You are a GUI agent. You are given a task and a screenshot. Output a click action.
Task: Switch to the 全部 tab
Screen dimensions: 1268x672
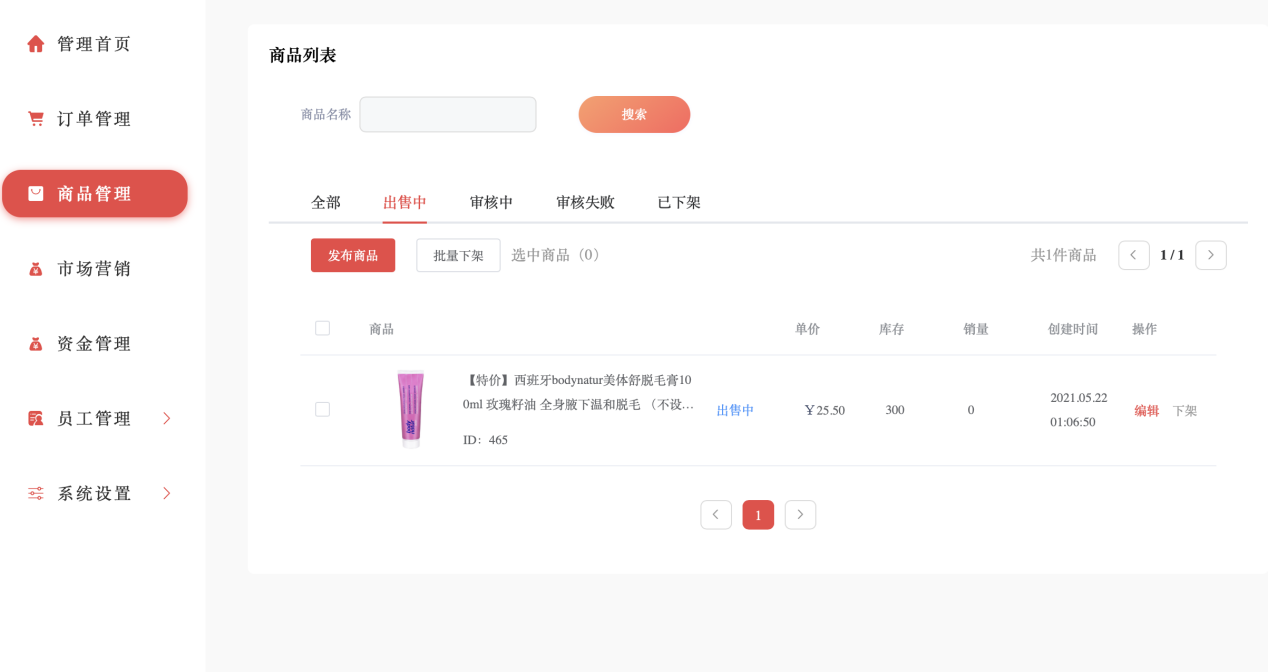tap(326, 202)
